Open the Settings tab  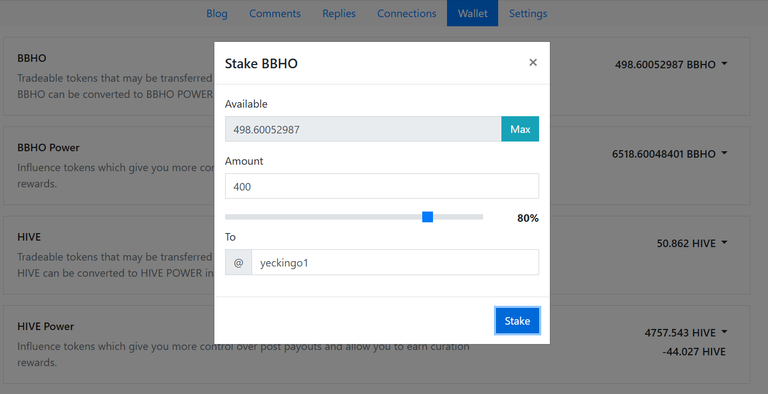[x=528, y=13]
